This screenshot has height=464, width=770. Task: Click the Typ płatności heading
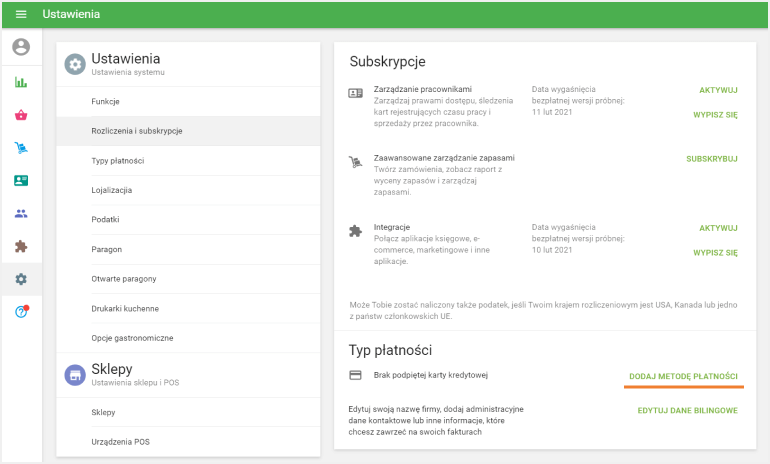pos(390,350)
